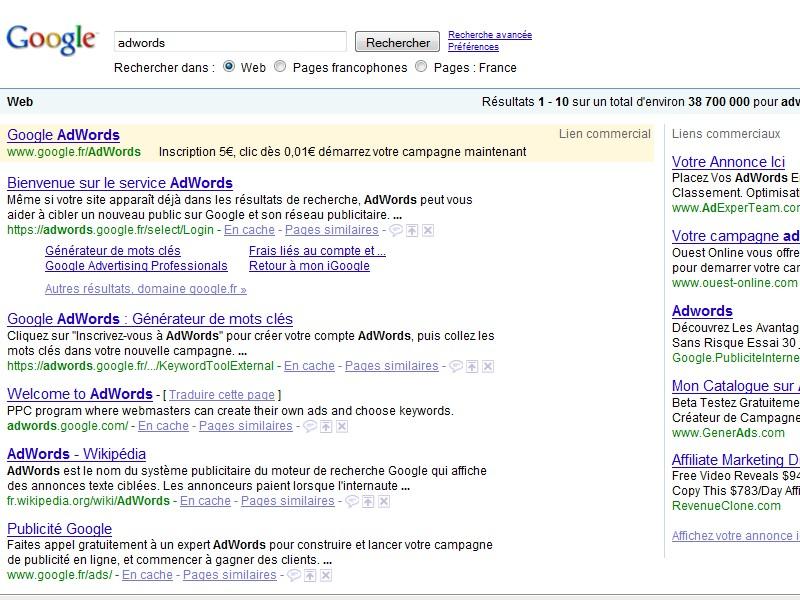Remove the Wikipédia result with X icon
Viewport: 800px width, 600px height.
click(384, 502)
